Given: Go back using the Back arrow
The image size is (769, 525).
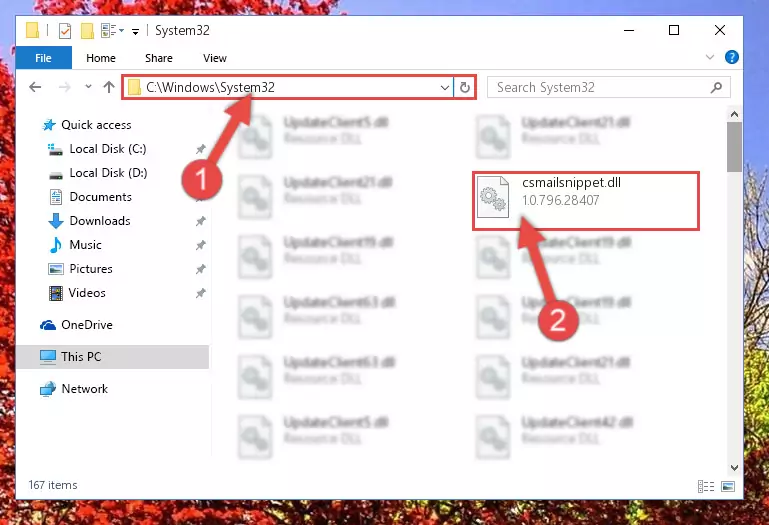Looking at the screenshot, I should click(35, 87).
